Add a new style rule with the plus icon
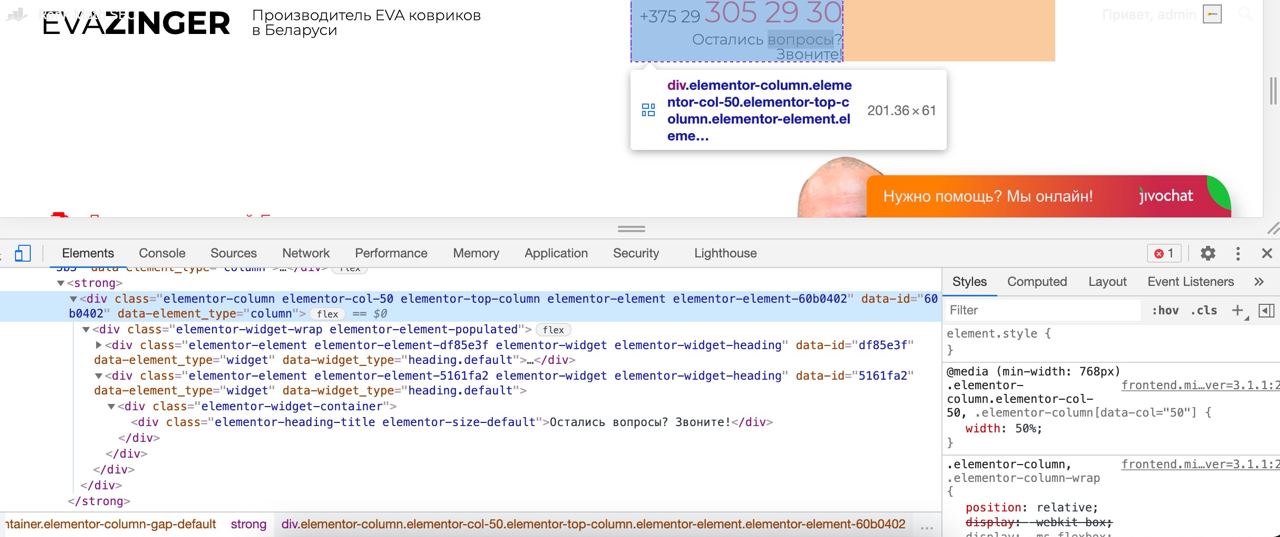Image resolution: width=1280 pixels, height=537 pixels. pos(1237,311)
